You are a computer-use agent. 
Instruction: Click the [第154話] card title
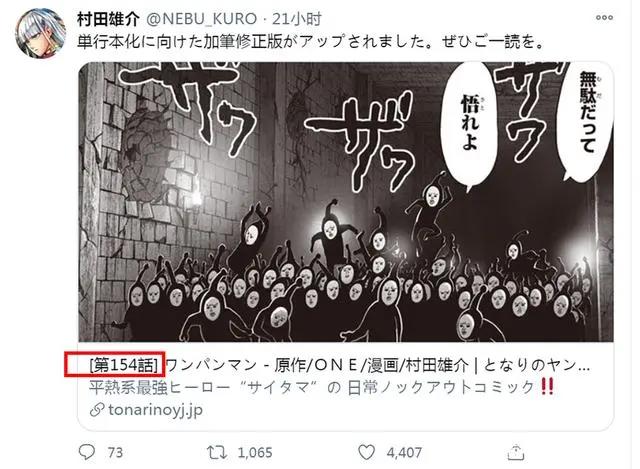coord(124,365)
